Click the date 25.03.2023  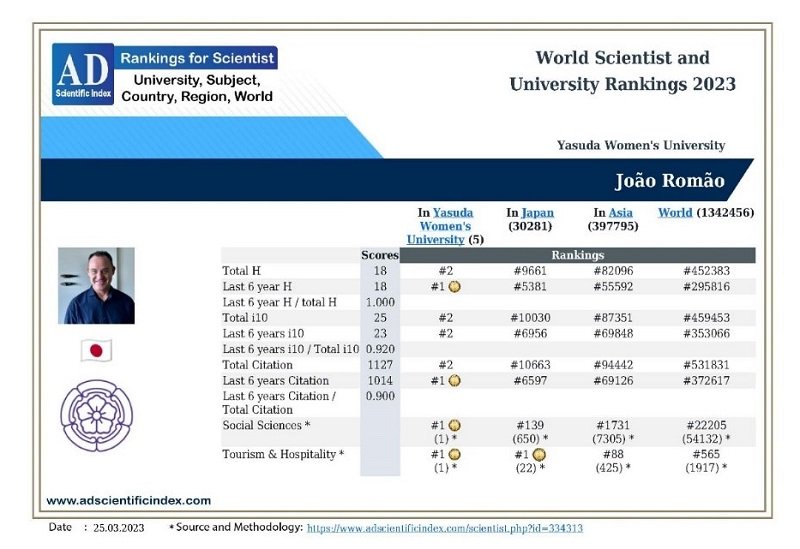click(118, 528)
